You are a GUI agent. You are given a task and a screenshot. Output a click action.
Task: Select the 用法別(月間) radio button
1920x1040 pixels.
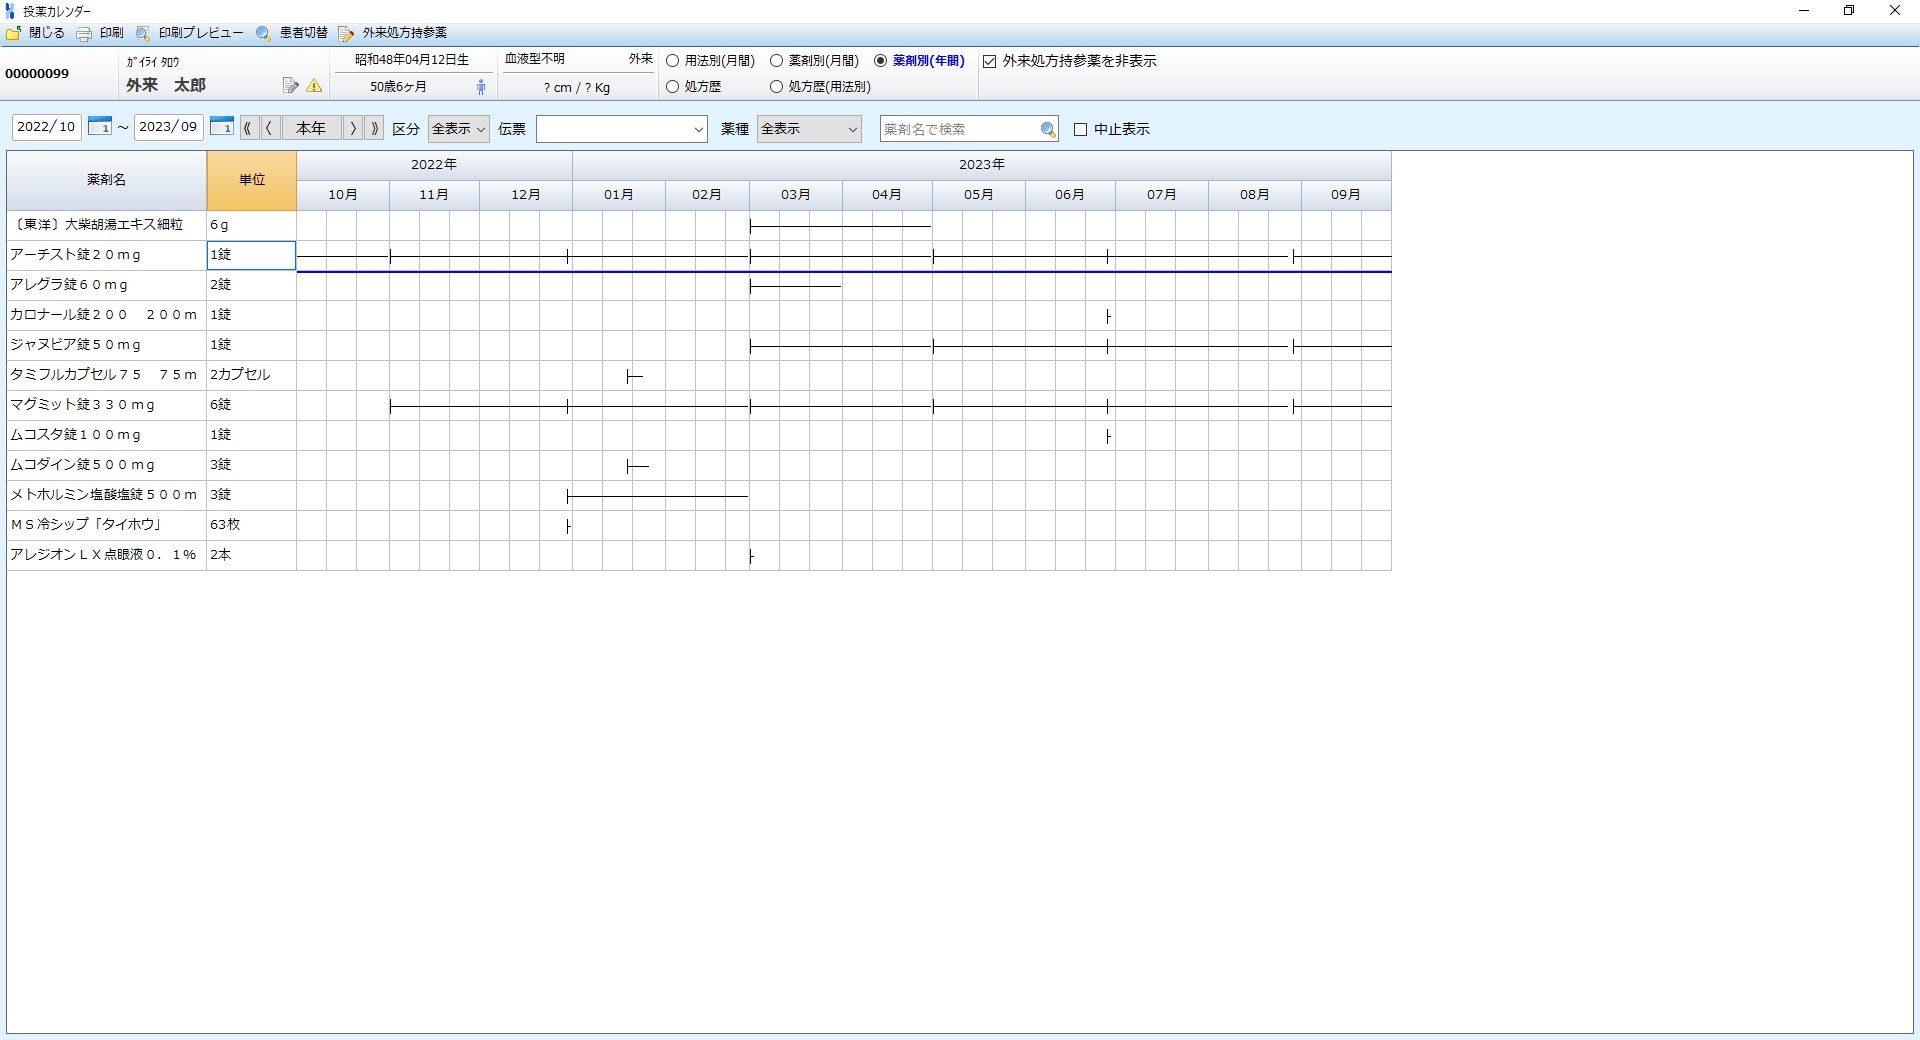tap(673, 61)
